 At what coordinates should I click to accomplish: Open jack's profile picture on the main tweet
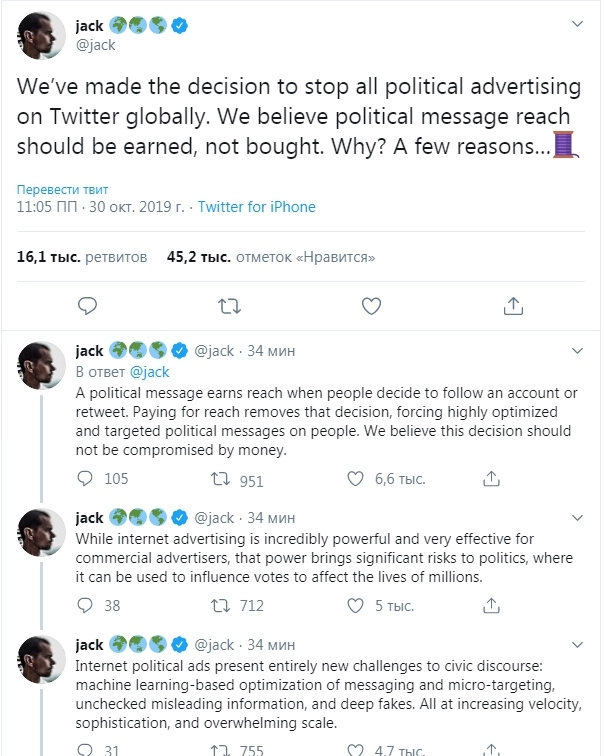[x=41, y=34]
